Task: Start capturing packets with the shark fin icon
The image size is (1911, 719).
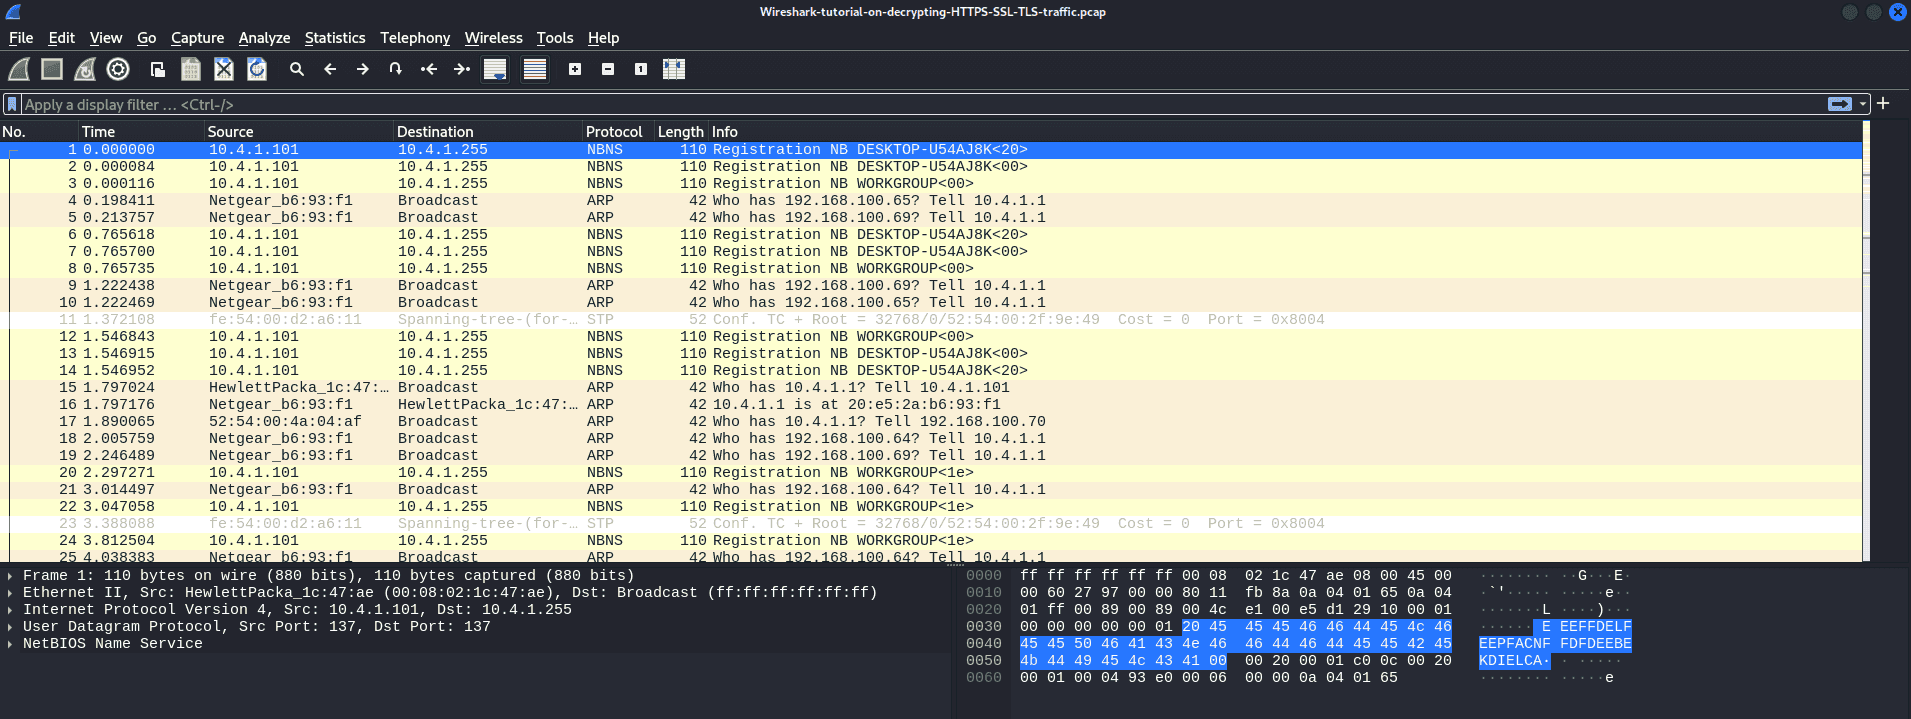Action: (x=19, y=69)
